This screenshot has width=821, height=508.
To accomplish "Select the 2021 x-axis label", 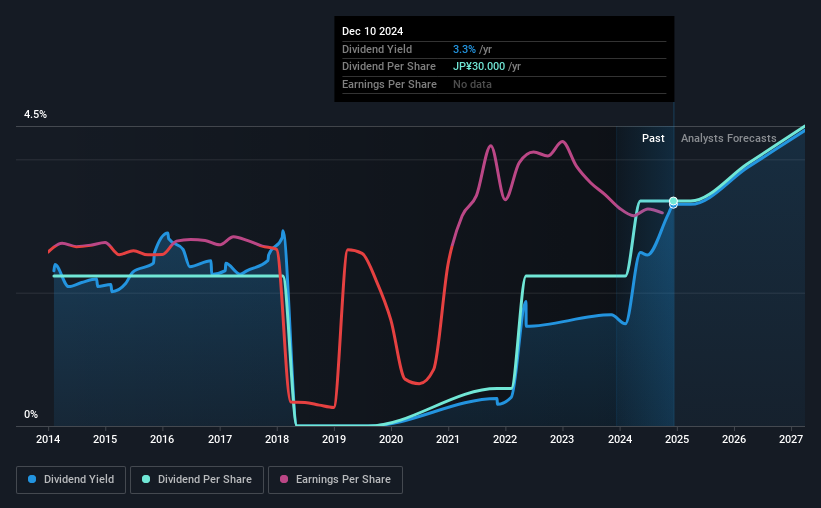I will (x=448, y=439).
